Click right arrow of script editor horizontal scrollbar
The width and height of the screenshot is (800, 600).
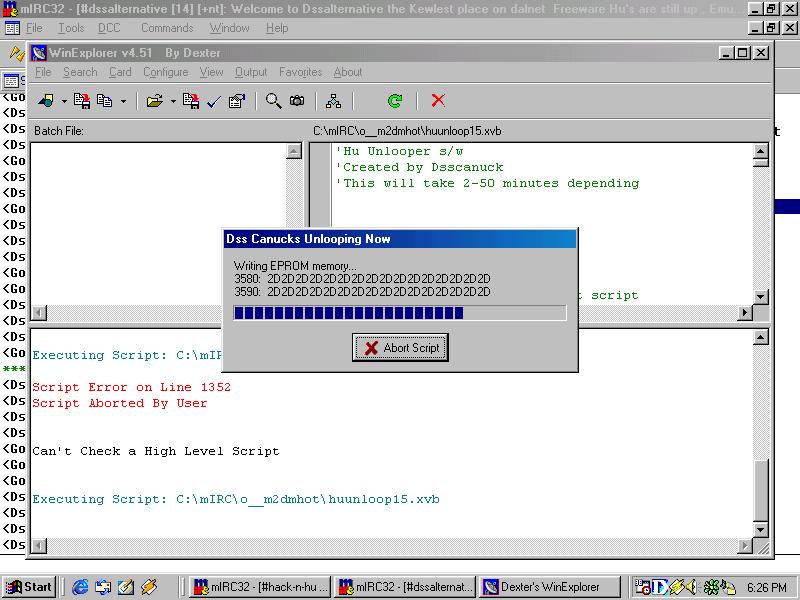pos(745,312)
